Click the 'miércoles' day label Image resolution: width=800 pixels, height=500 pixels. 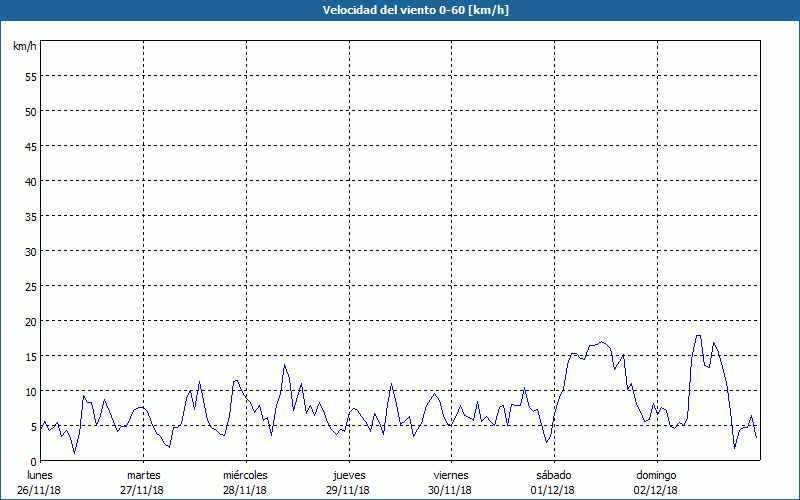point(245,475)
